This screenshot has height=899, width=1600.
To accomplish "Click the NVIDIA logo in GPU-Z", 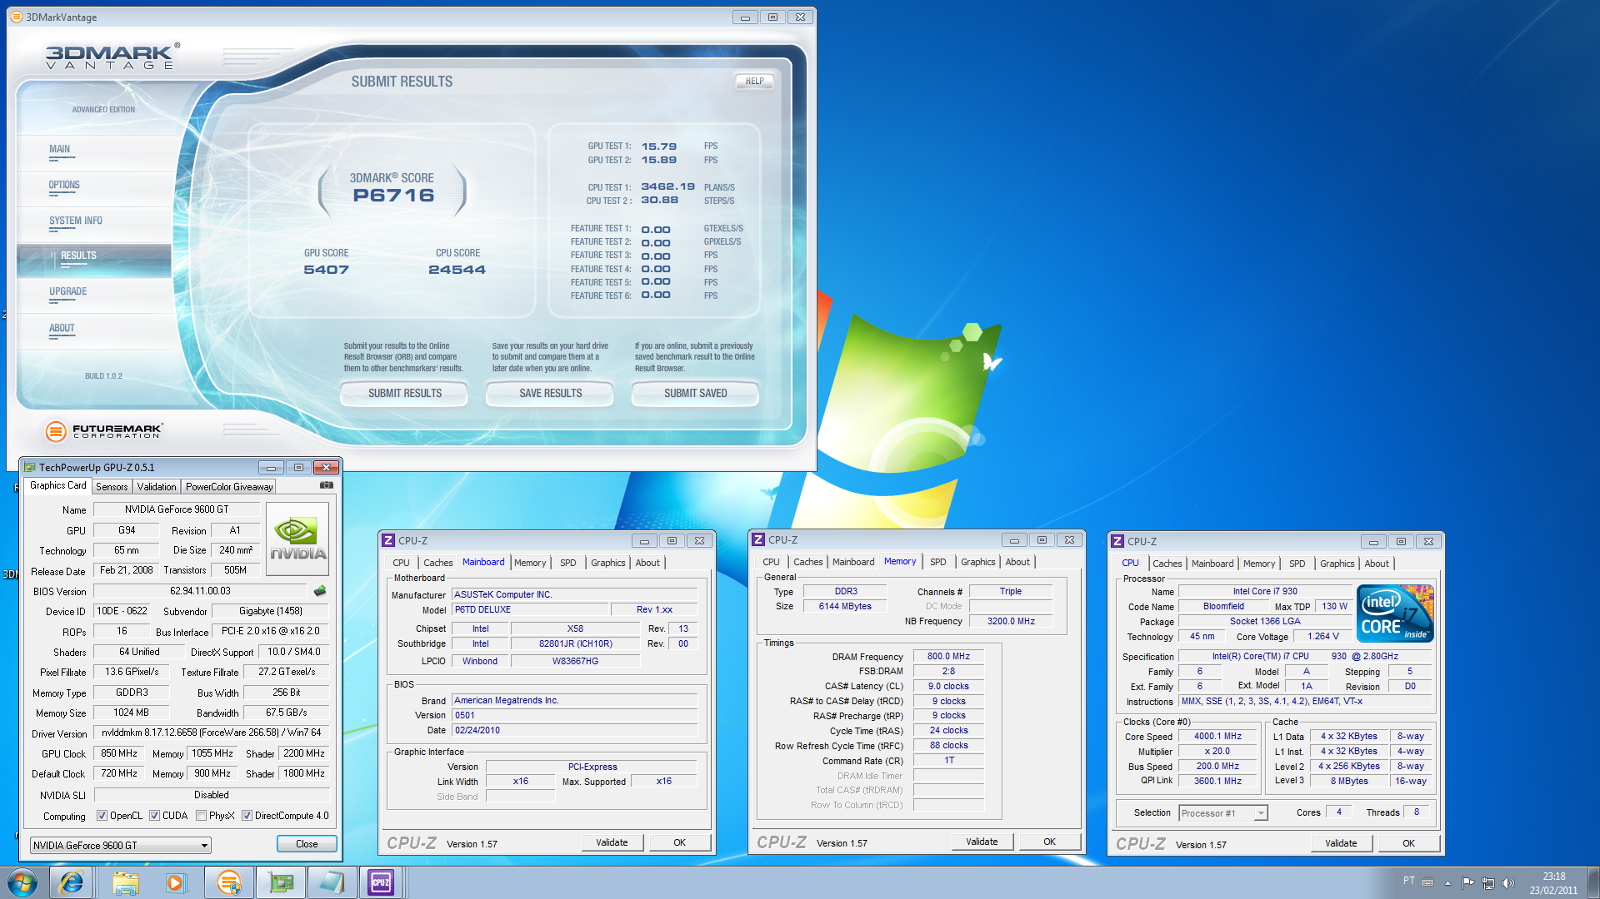I will (x=298, y=539).
